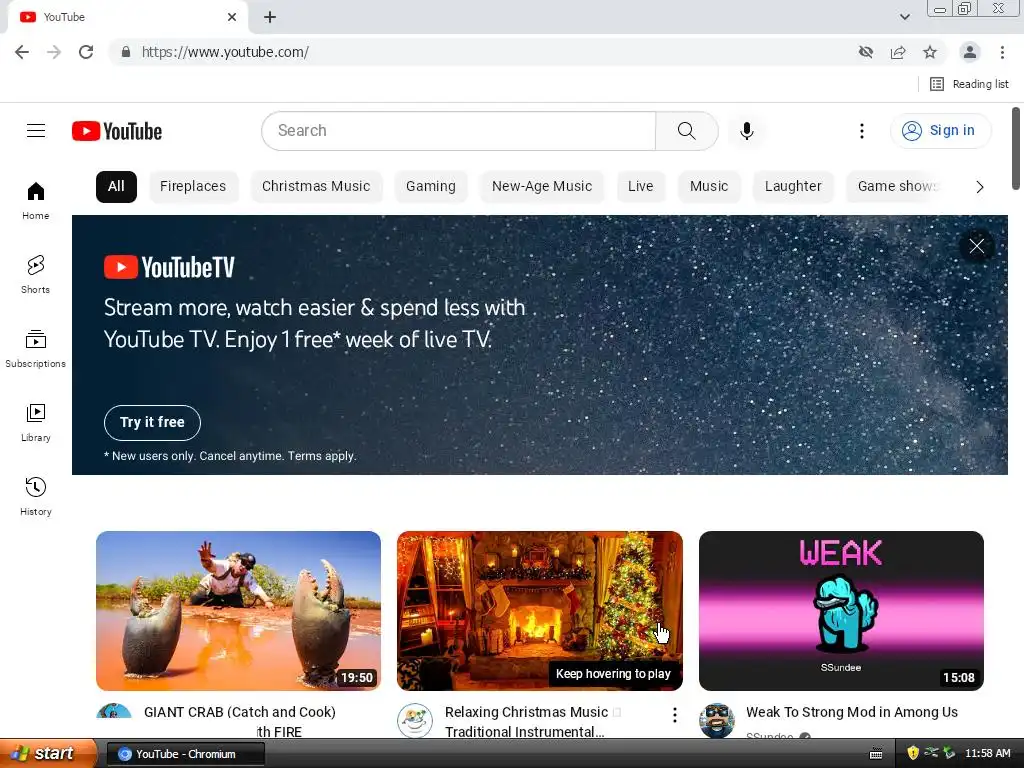Open GIANT CRAB (Catch and Cook) title

[240, 712]
